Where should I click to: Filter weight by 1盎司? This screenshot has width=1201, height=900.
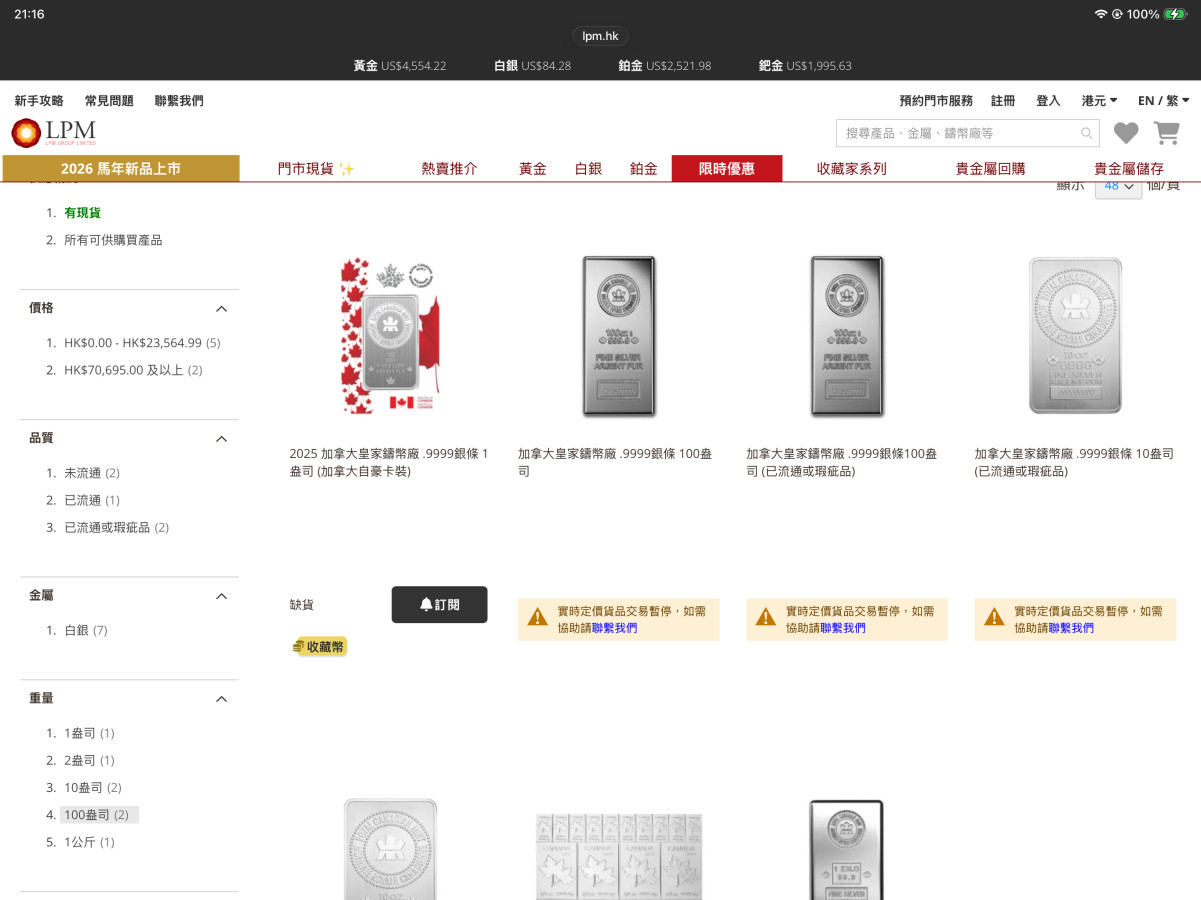89,733
